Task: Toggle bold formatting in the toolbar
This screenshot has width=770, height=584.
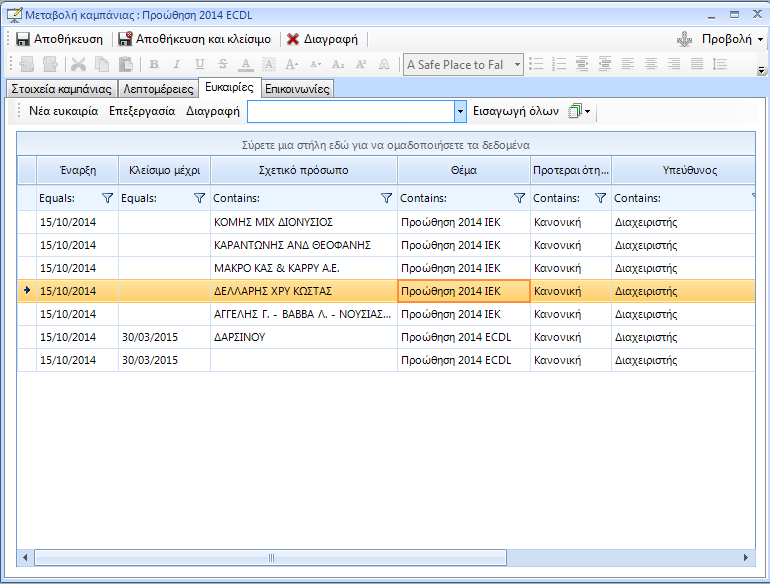Action: click(154, 65)
